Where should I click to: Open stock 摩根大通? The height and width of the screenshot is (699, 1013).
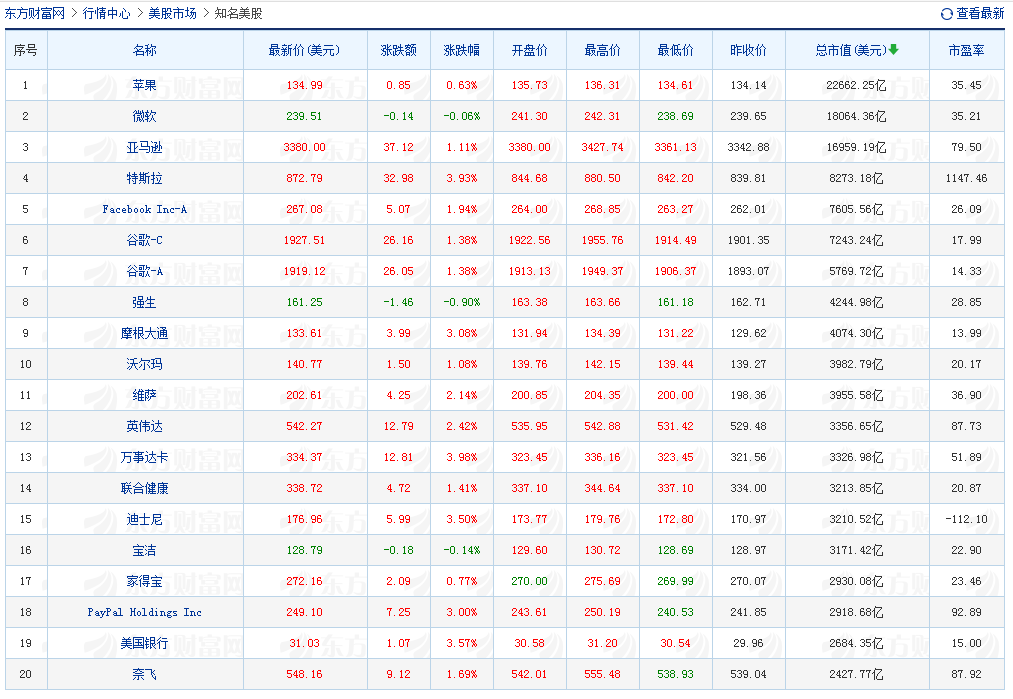point(145,333)
